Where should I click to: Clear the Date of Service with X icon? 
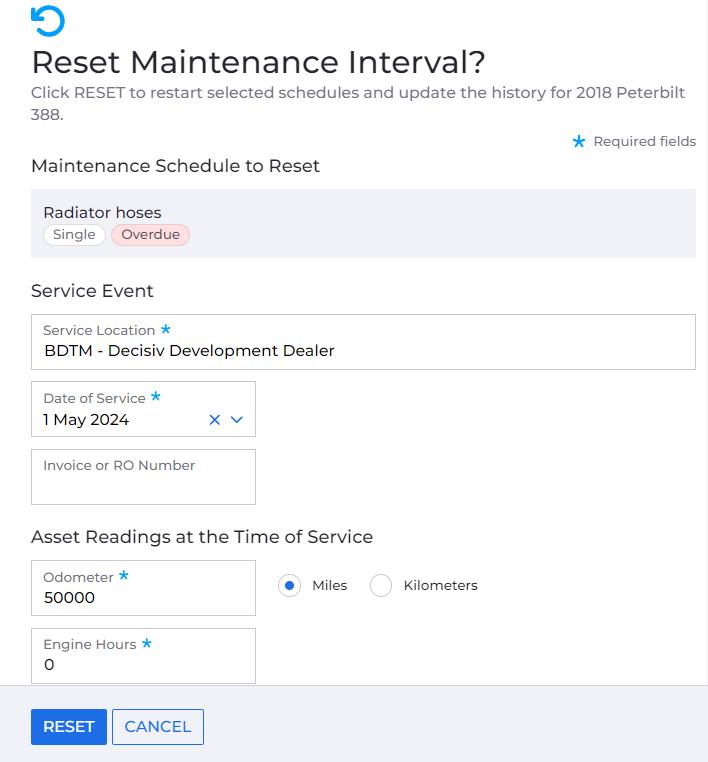[x=214, y=420]
